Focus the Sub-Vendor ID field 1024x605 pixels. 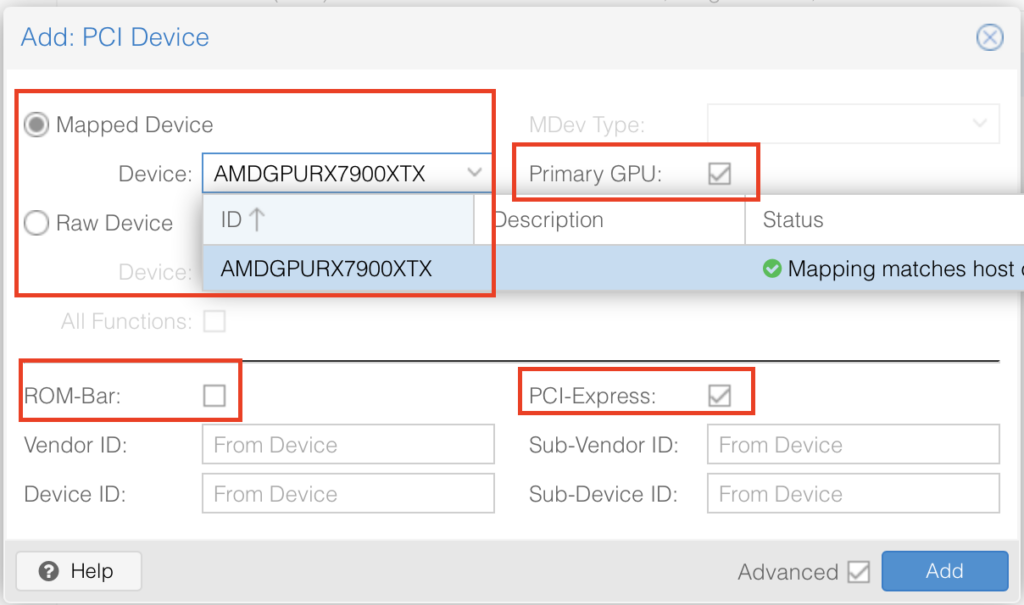click(852, 445)
